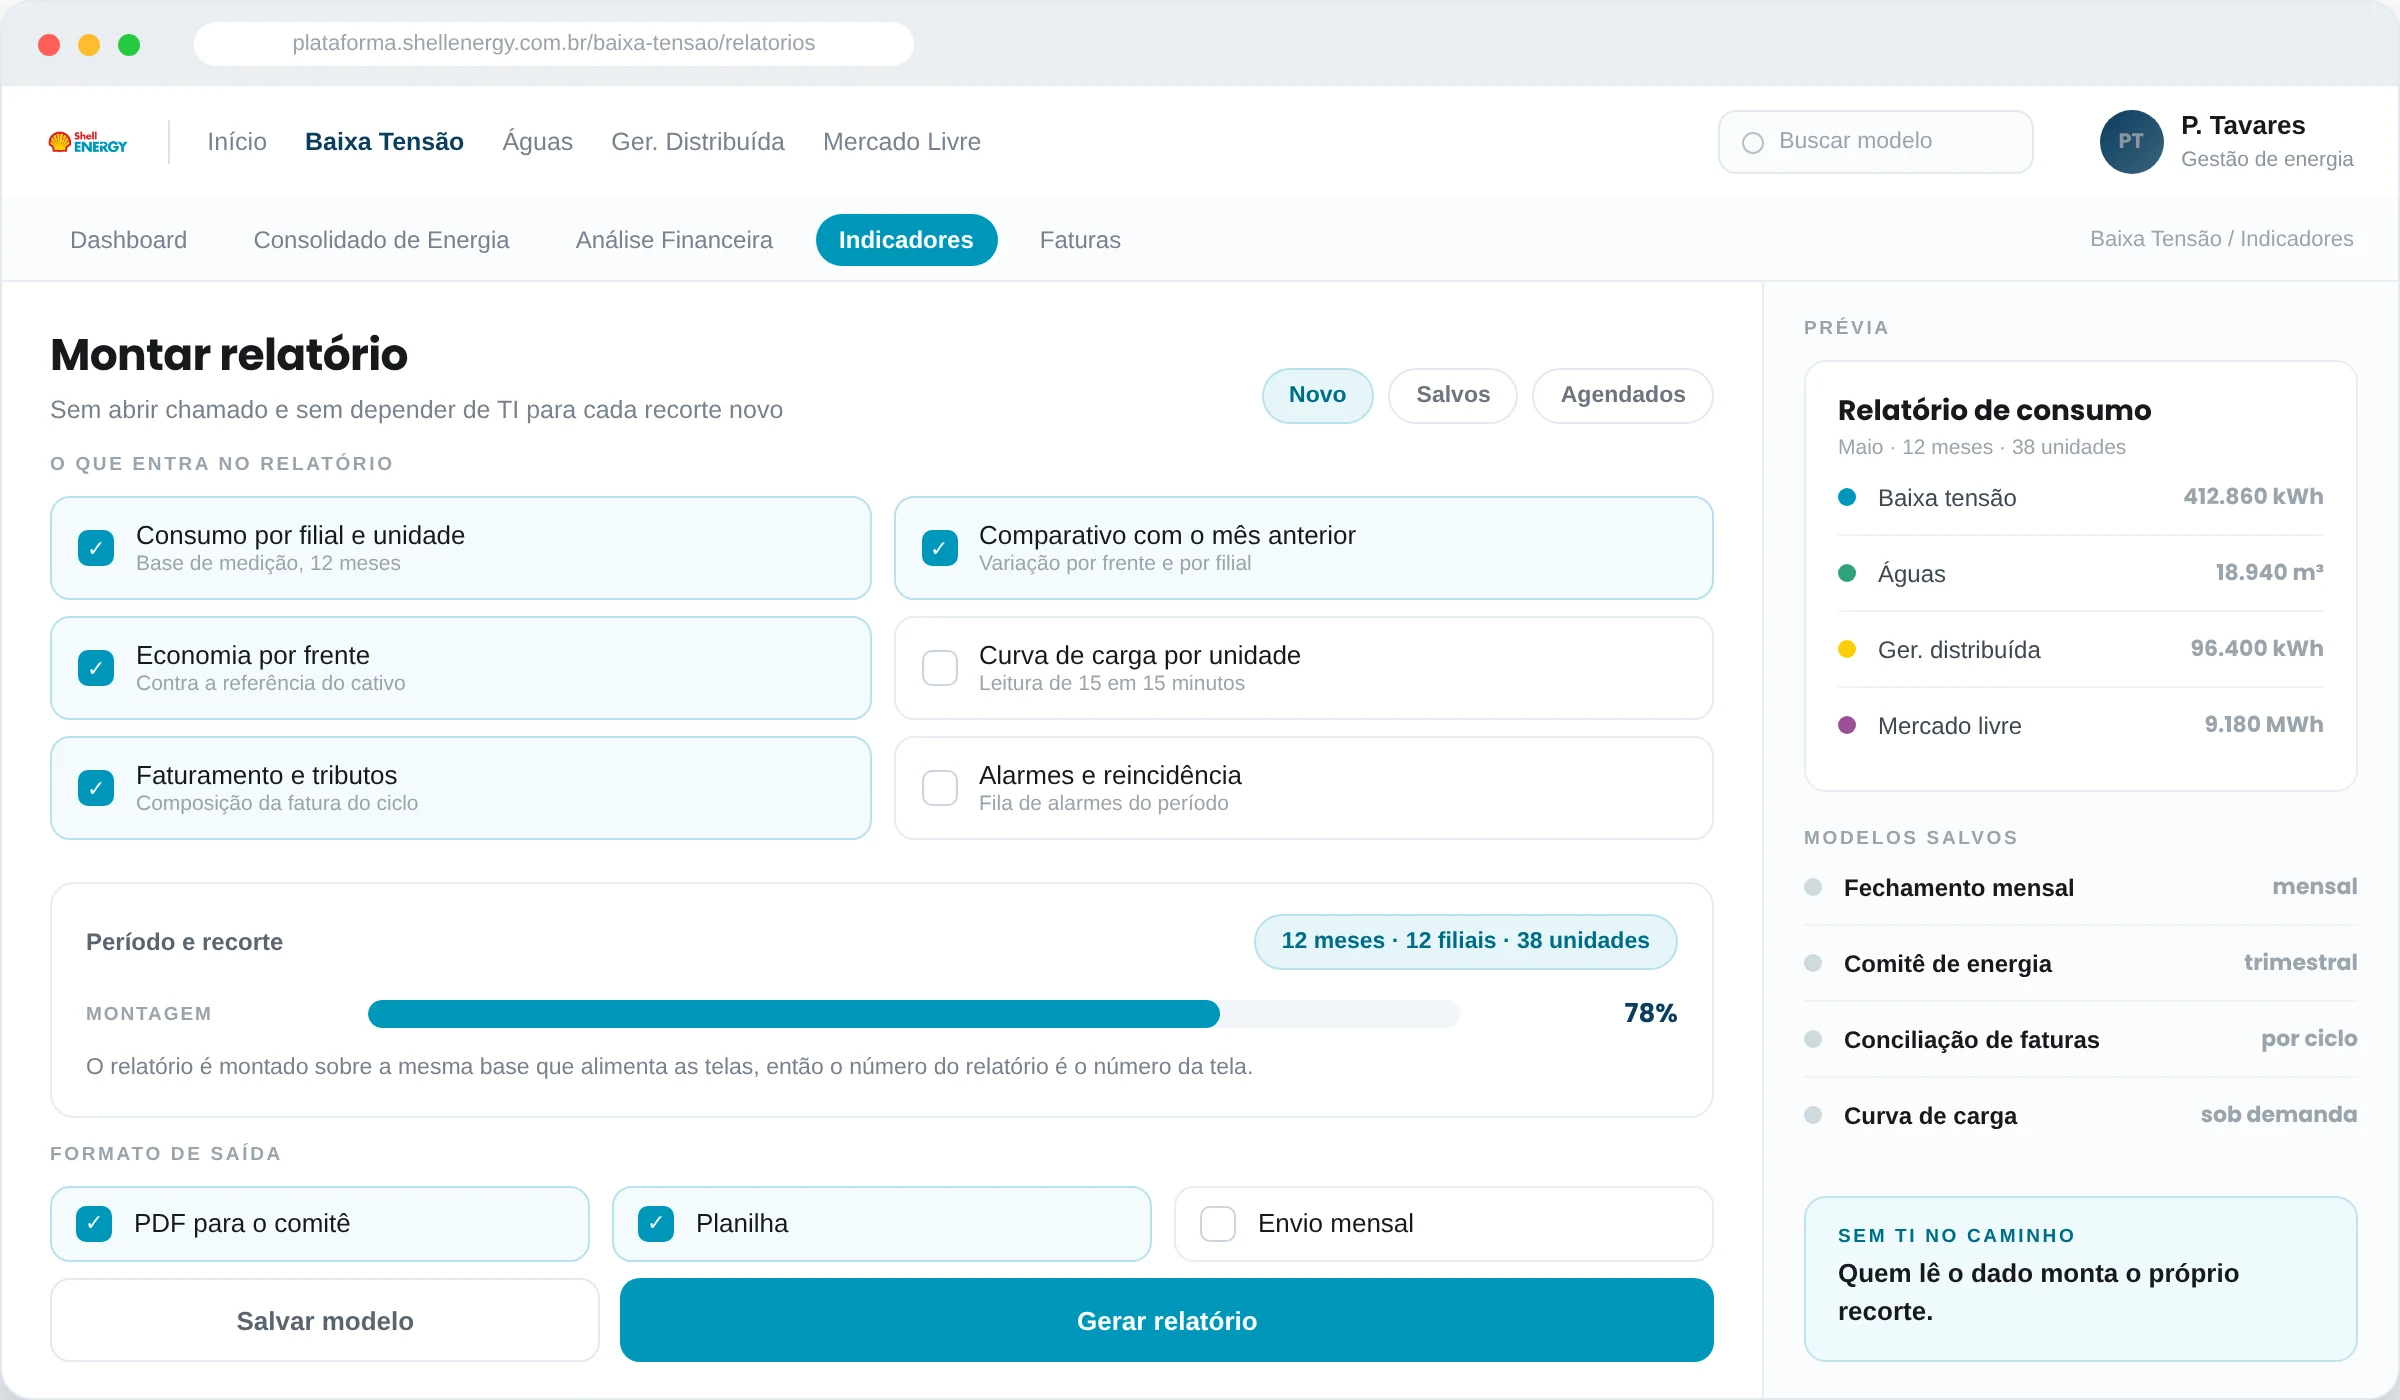Select the Indicadores tab
This screenshot has width=2400, height=1400.
(906, 240)
